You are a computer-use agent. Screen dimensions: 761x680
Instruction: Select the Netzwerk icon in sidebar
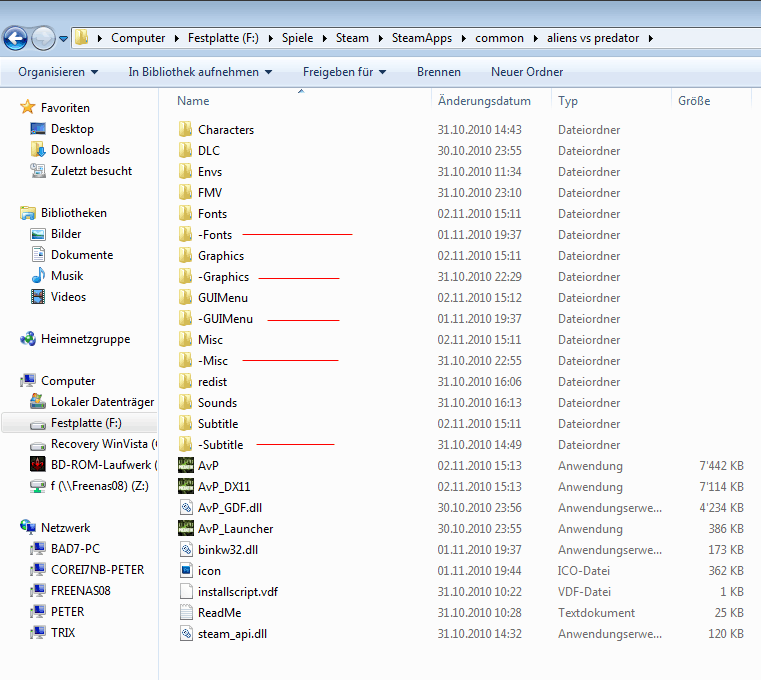point(28,527)
